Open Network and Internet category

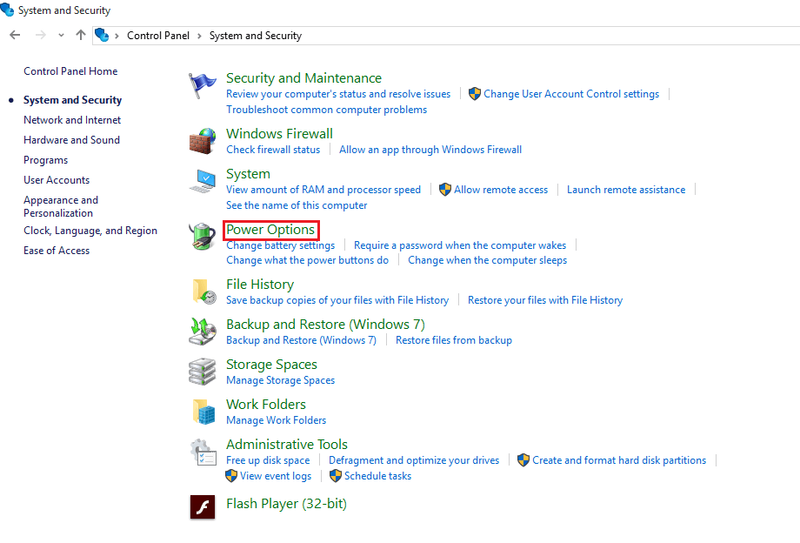coord(72,119)
